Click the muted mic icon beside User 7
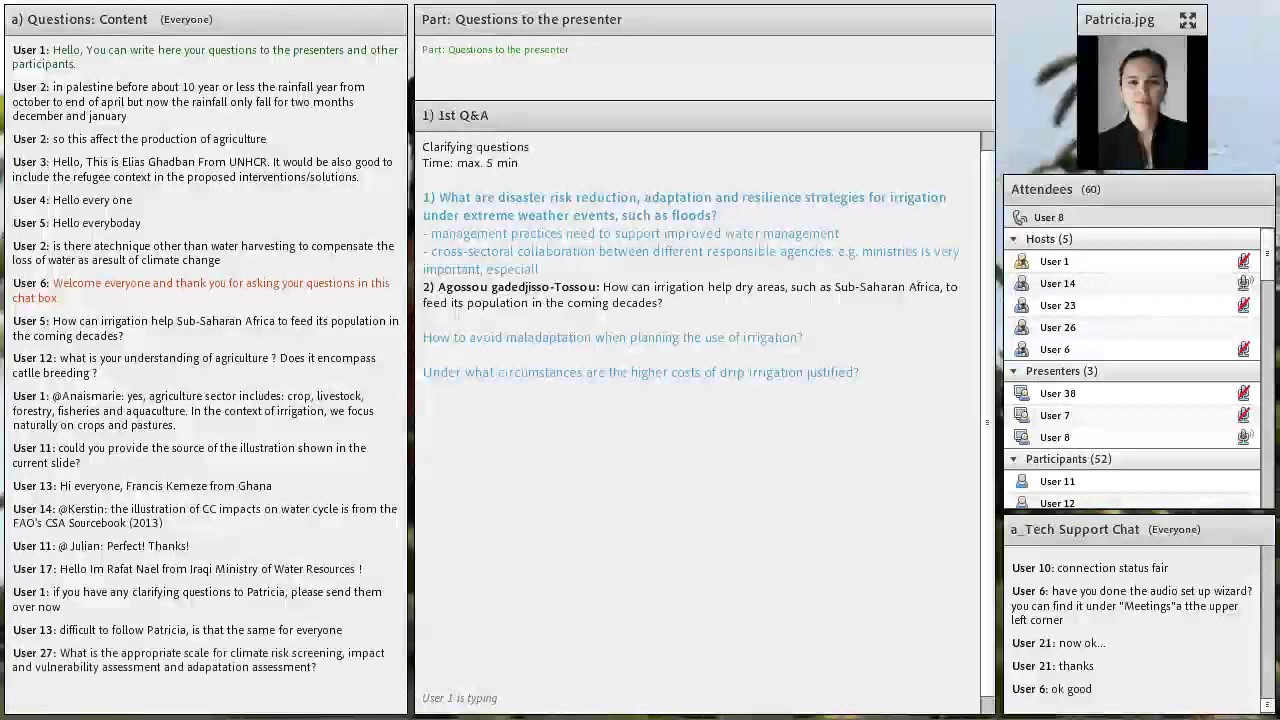The image size is (1280, 720). [1243, 415]
